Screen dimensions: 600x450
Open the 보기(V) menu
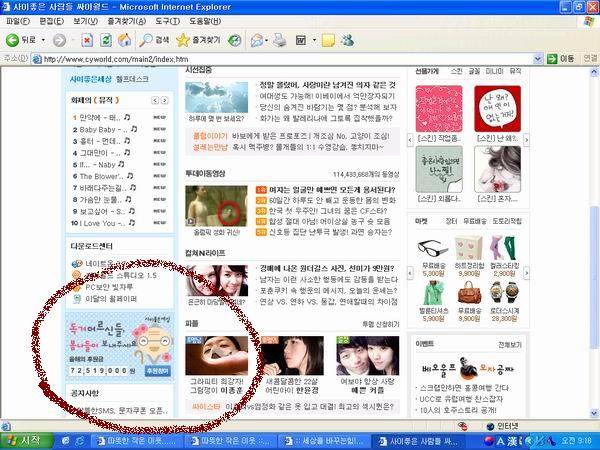click(85, 21)
